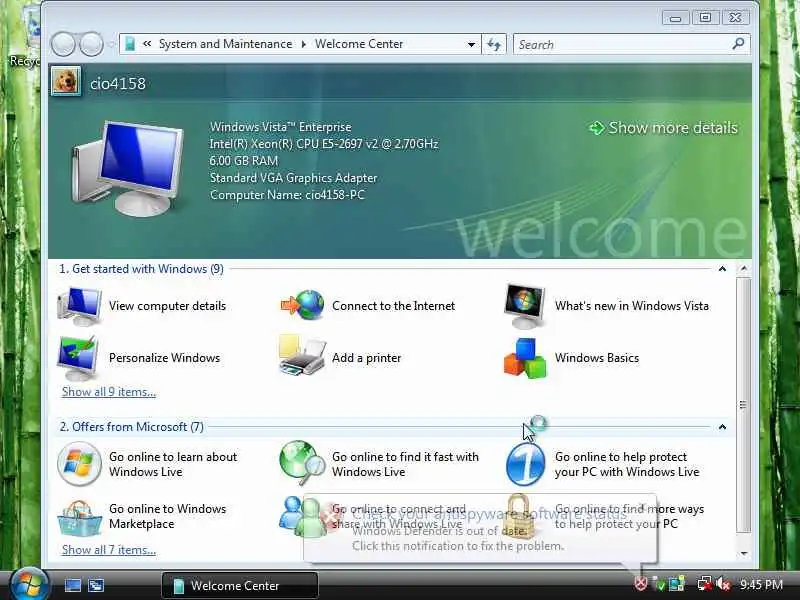Click the protect your PC Windows Live icon

pyautogui.click(x=526, y=464)
